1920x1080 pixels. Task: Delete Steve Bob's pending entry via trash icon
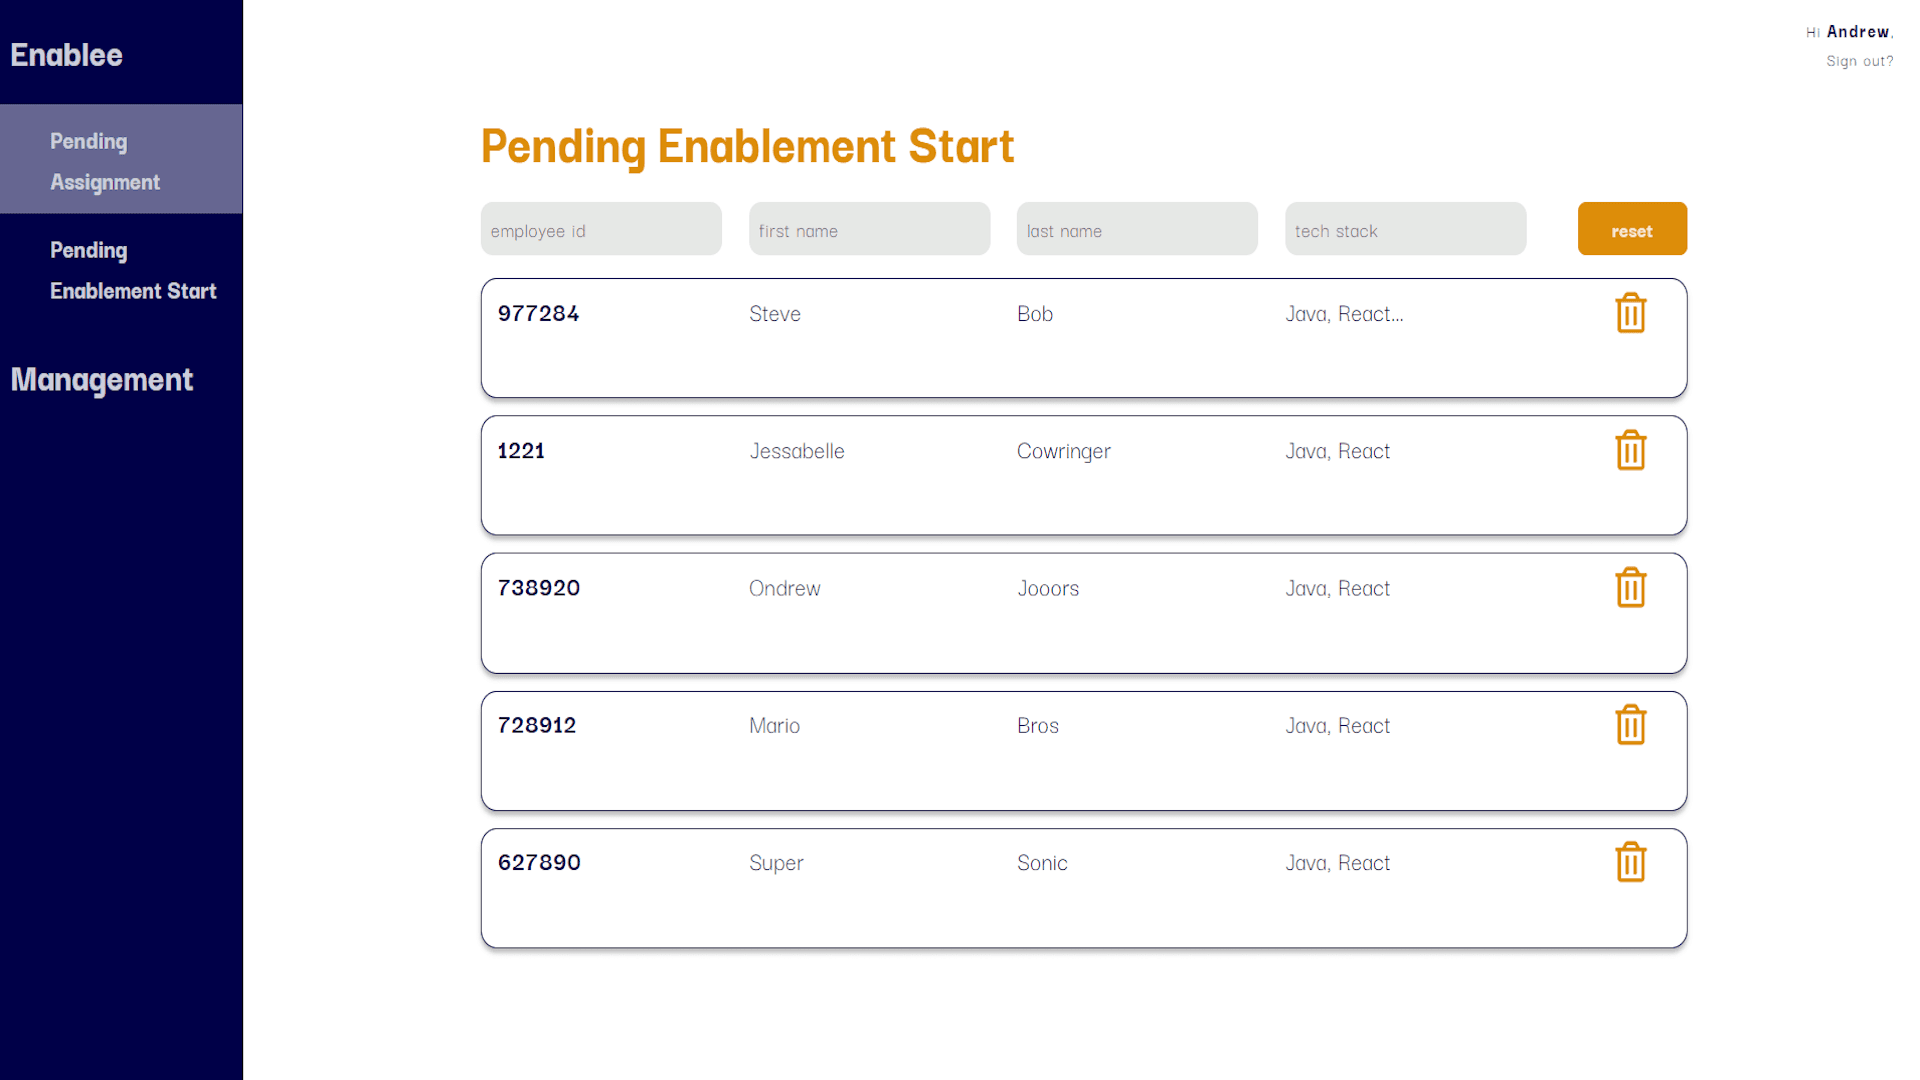[x=1631, y=313]
